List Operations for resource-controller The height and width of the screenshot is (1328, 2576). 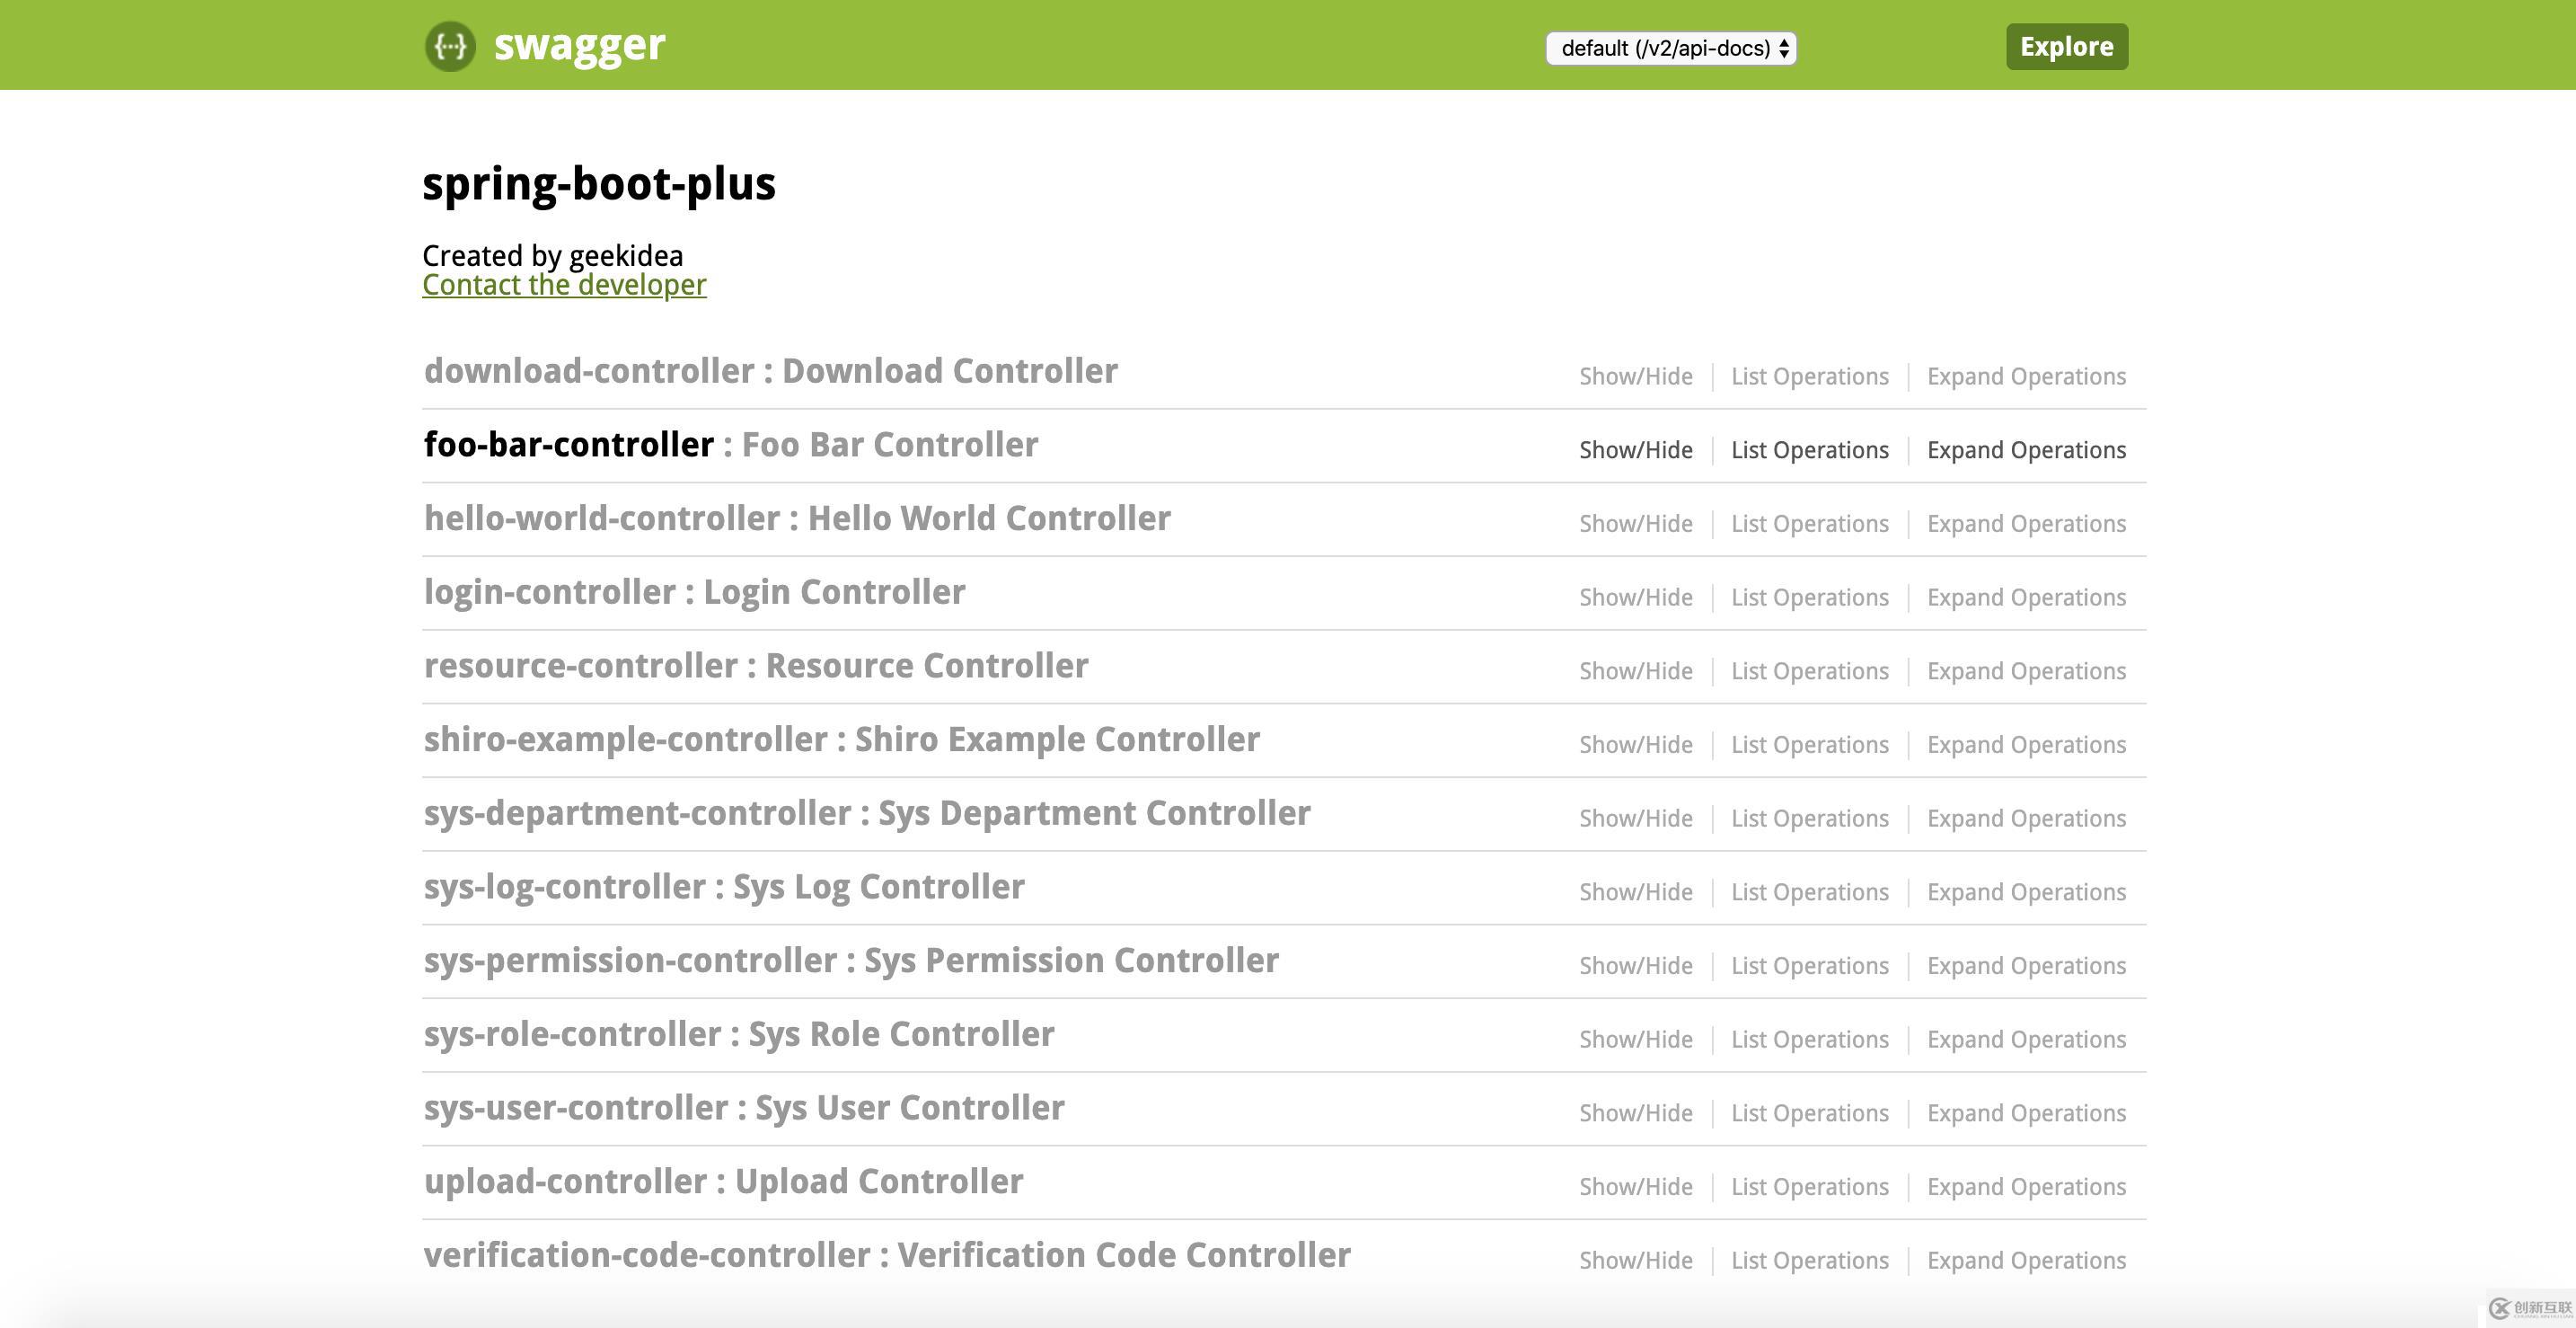click(1810, 672)
